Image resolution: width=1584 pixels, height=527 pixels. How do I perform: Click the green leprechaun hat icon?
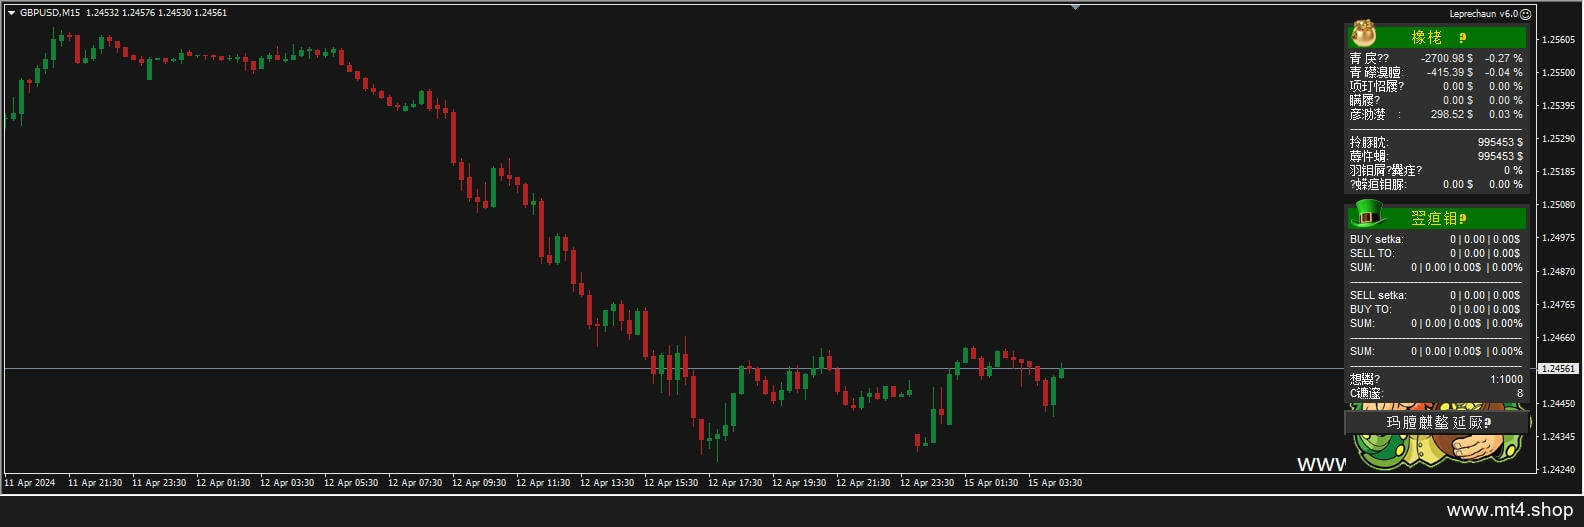click(1367, 214)
